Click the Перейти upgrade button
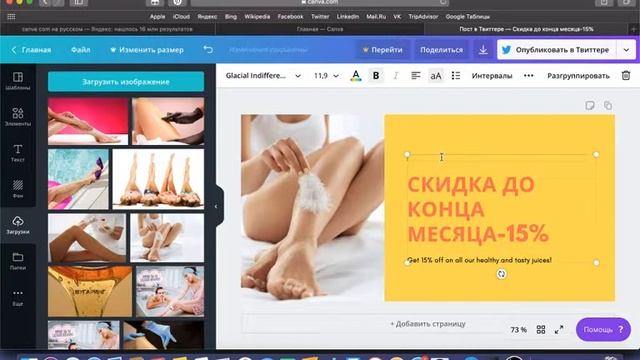 pos(382,50)
